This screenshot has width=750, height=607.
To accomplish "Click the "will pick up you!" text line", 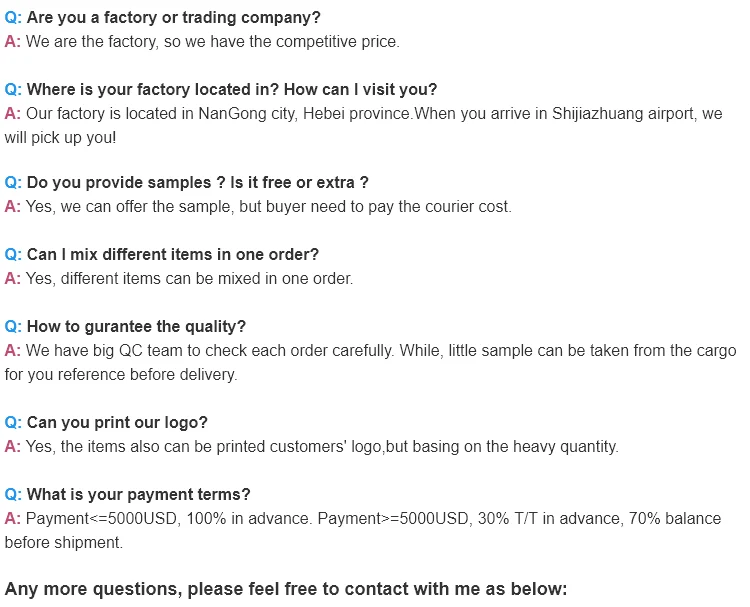I will click(60, 138).
